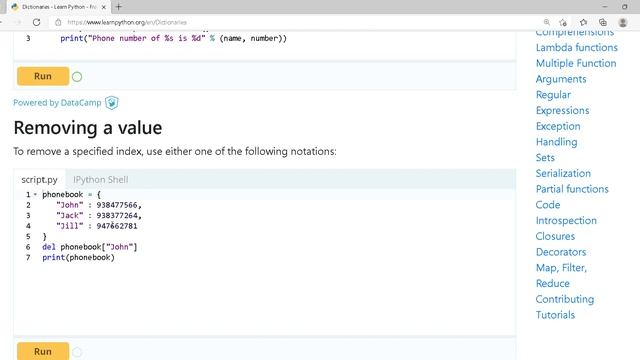Reload the page with the refresh icon
This screenshot has width=640, height=360.
36,22
